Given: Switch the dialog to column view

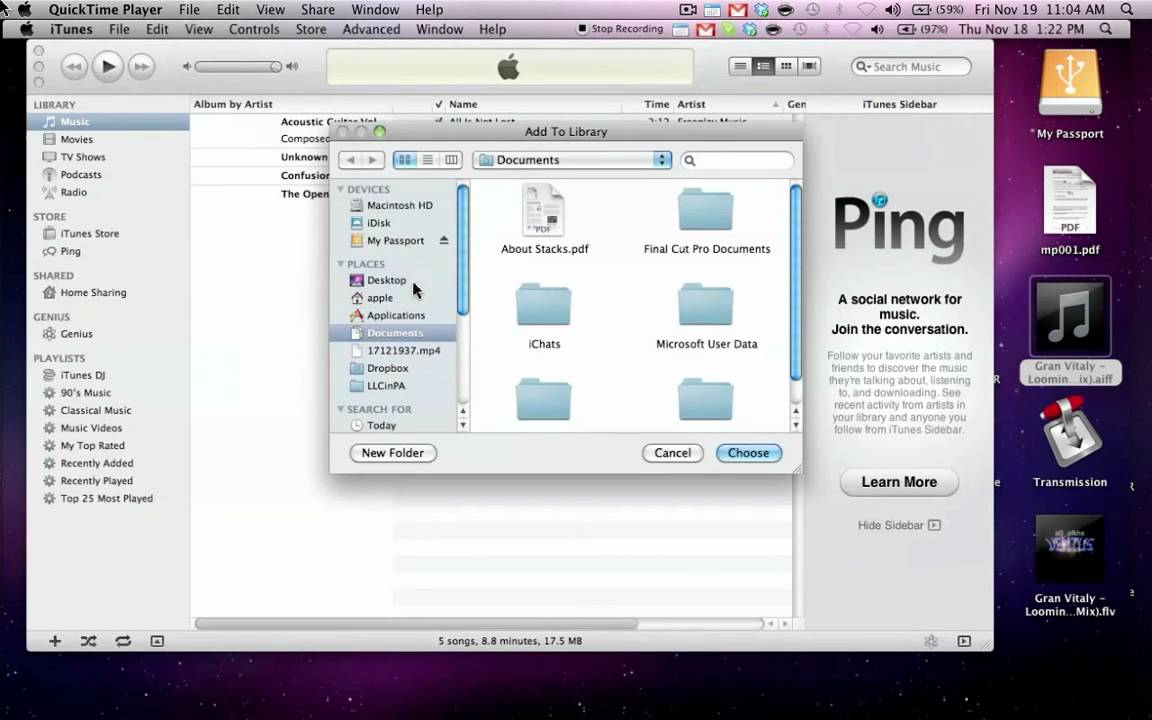Looking at the screenshot, I should [x=451, y=160].
